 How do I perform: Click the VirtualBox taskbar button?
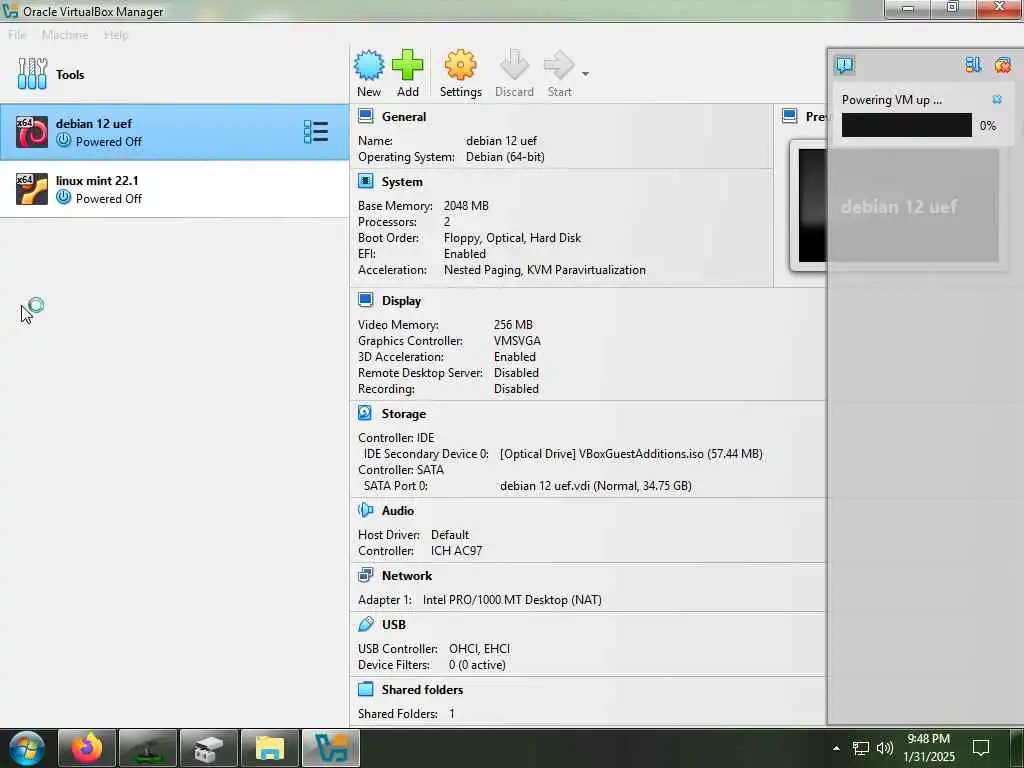[331, 748]
